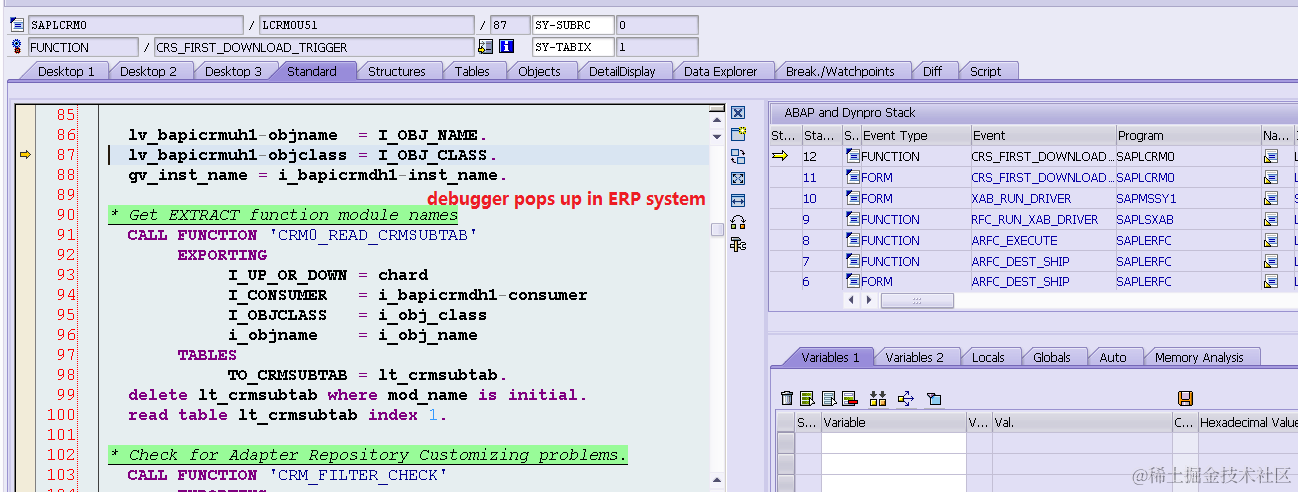Click the breakpoint column at line 91
1298x492 pixels.
click(x=26, y=235)
